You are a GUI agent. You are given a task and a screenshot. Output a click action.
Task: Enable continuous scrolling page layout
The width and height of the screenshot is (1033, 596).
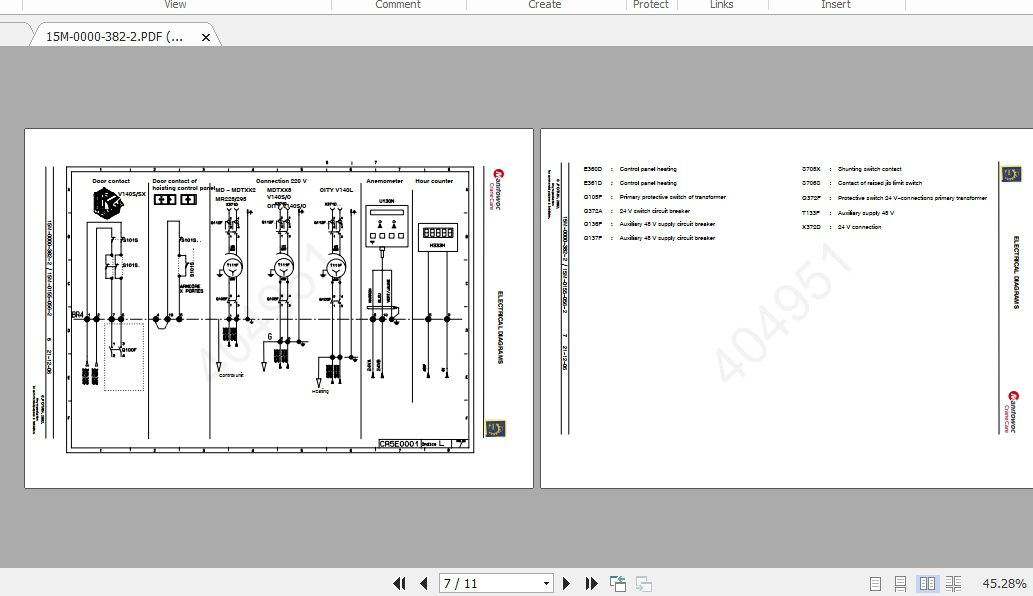pyautogui.click(x=899, y=583)
